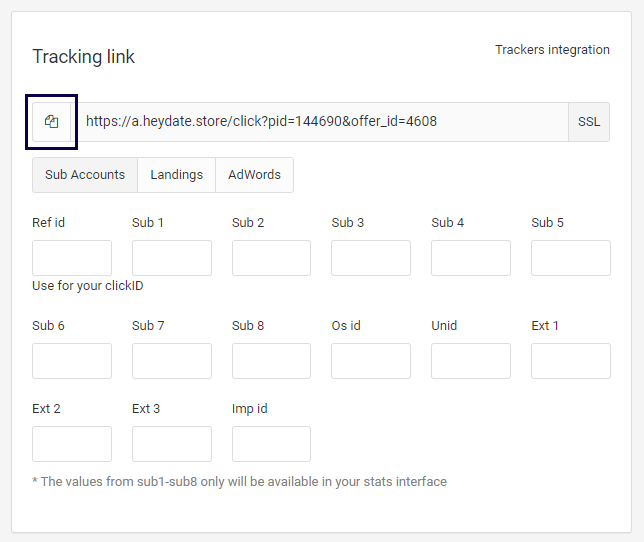Image resolution: width=644 pixels, height=542 pixels.
Task: Select the Unid input box
Action: point(471,361)
